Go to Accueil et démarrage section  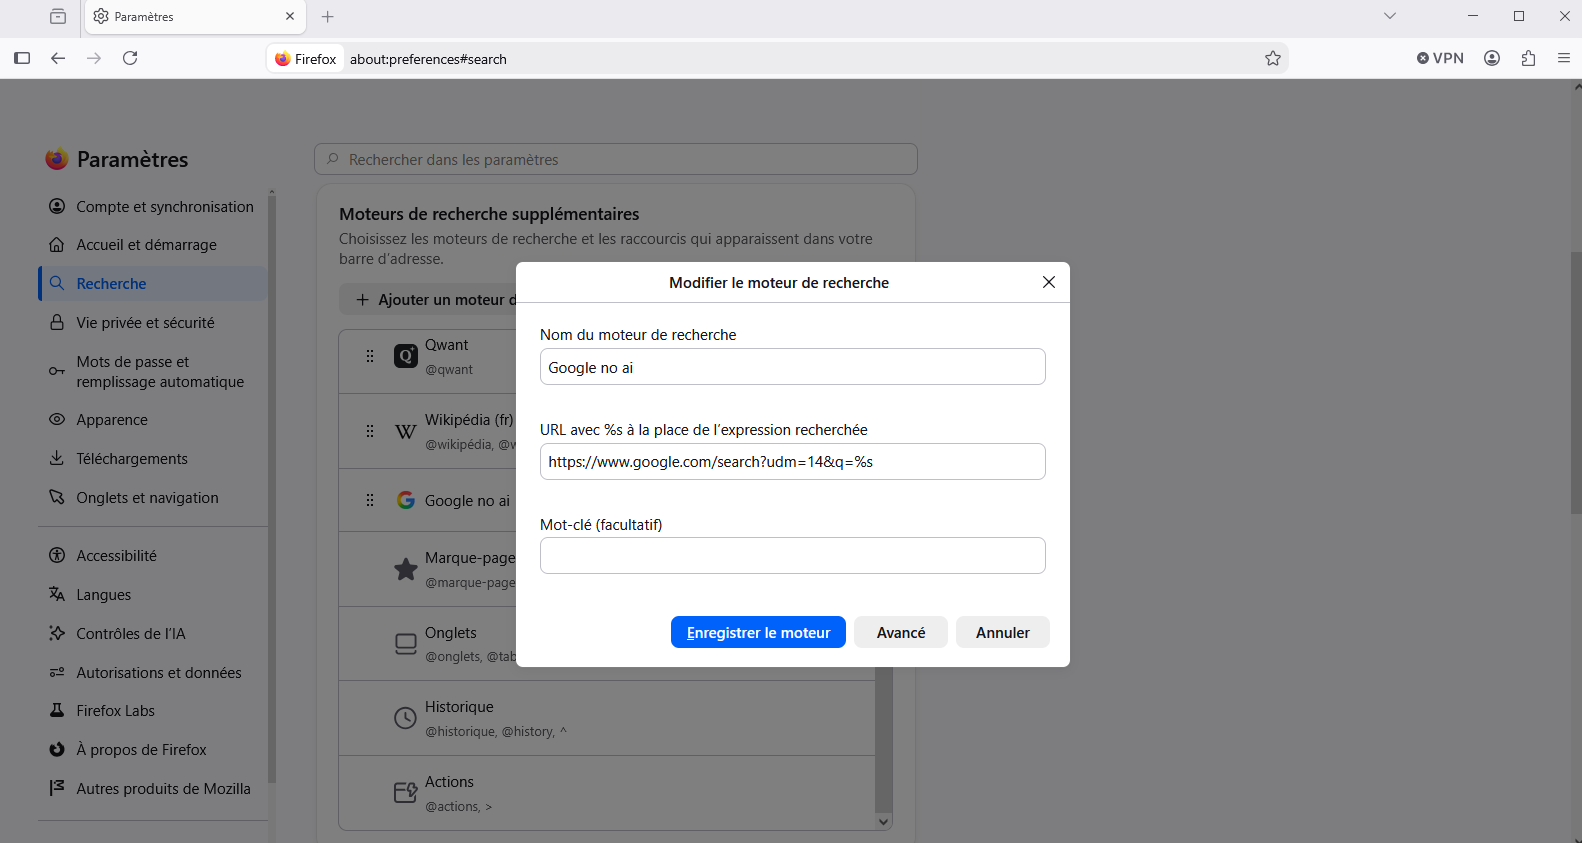(153, 245)
